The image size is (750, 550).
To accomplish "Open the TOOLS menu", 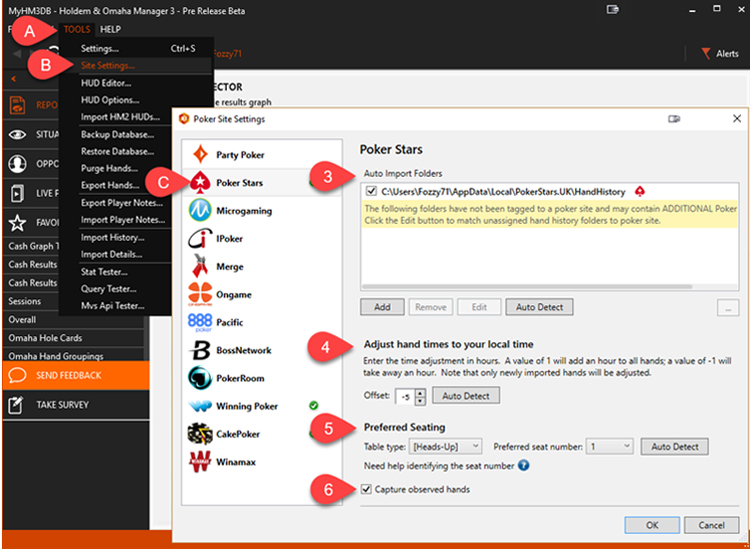I will pyautogui.click(x=77, y=30).
